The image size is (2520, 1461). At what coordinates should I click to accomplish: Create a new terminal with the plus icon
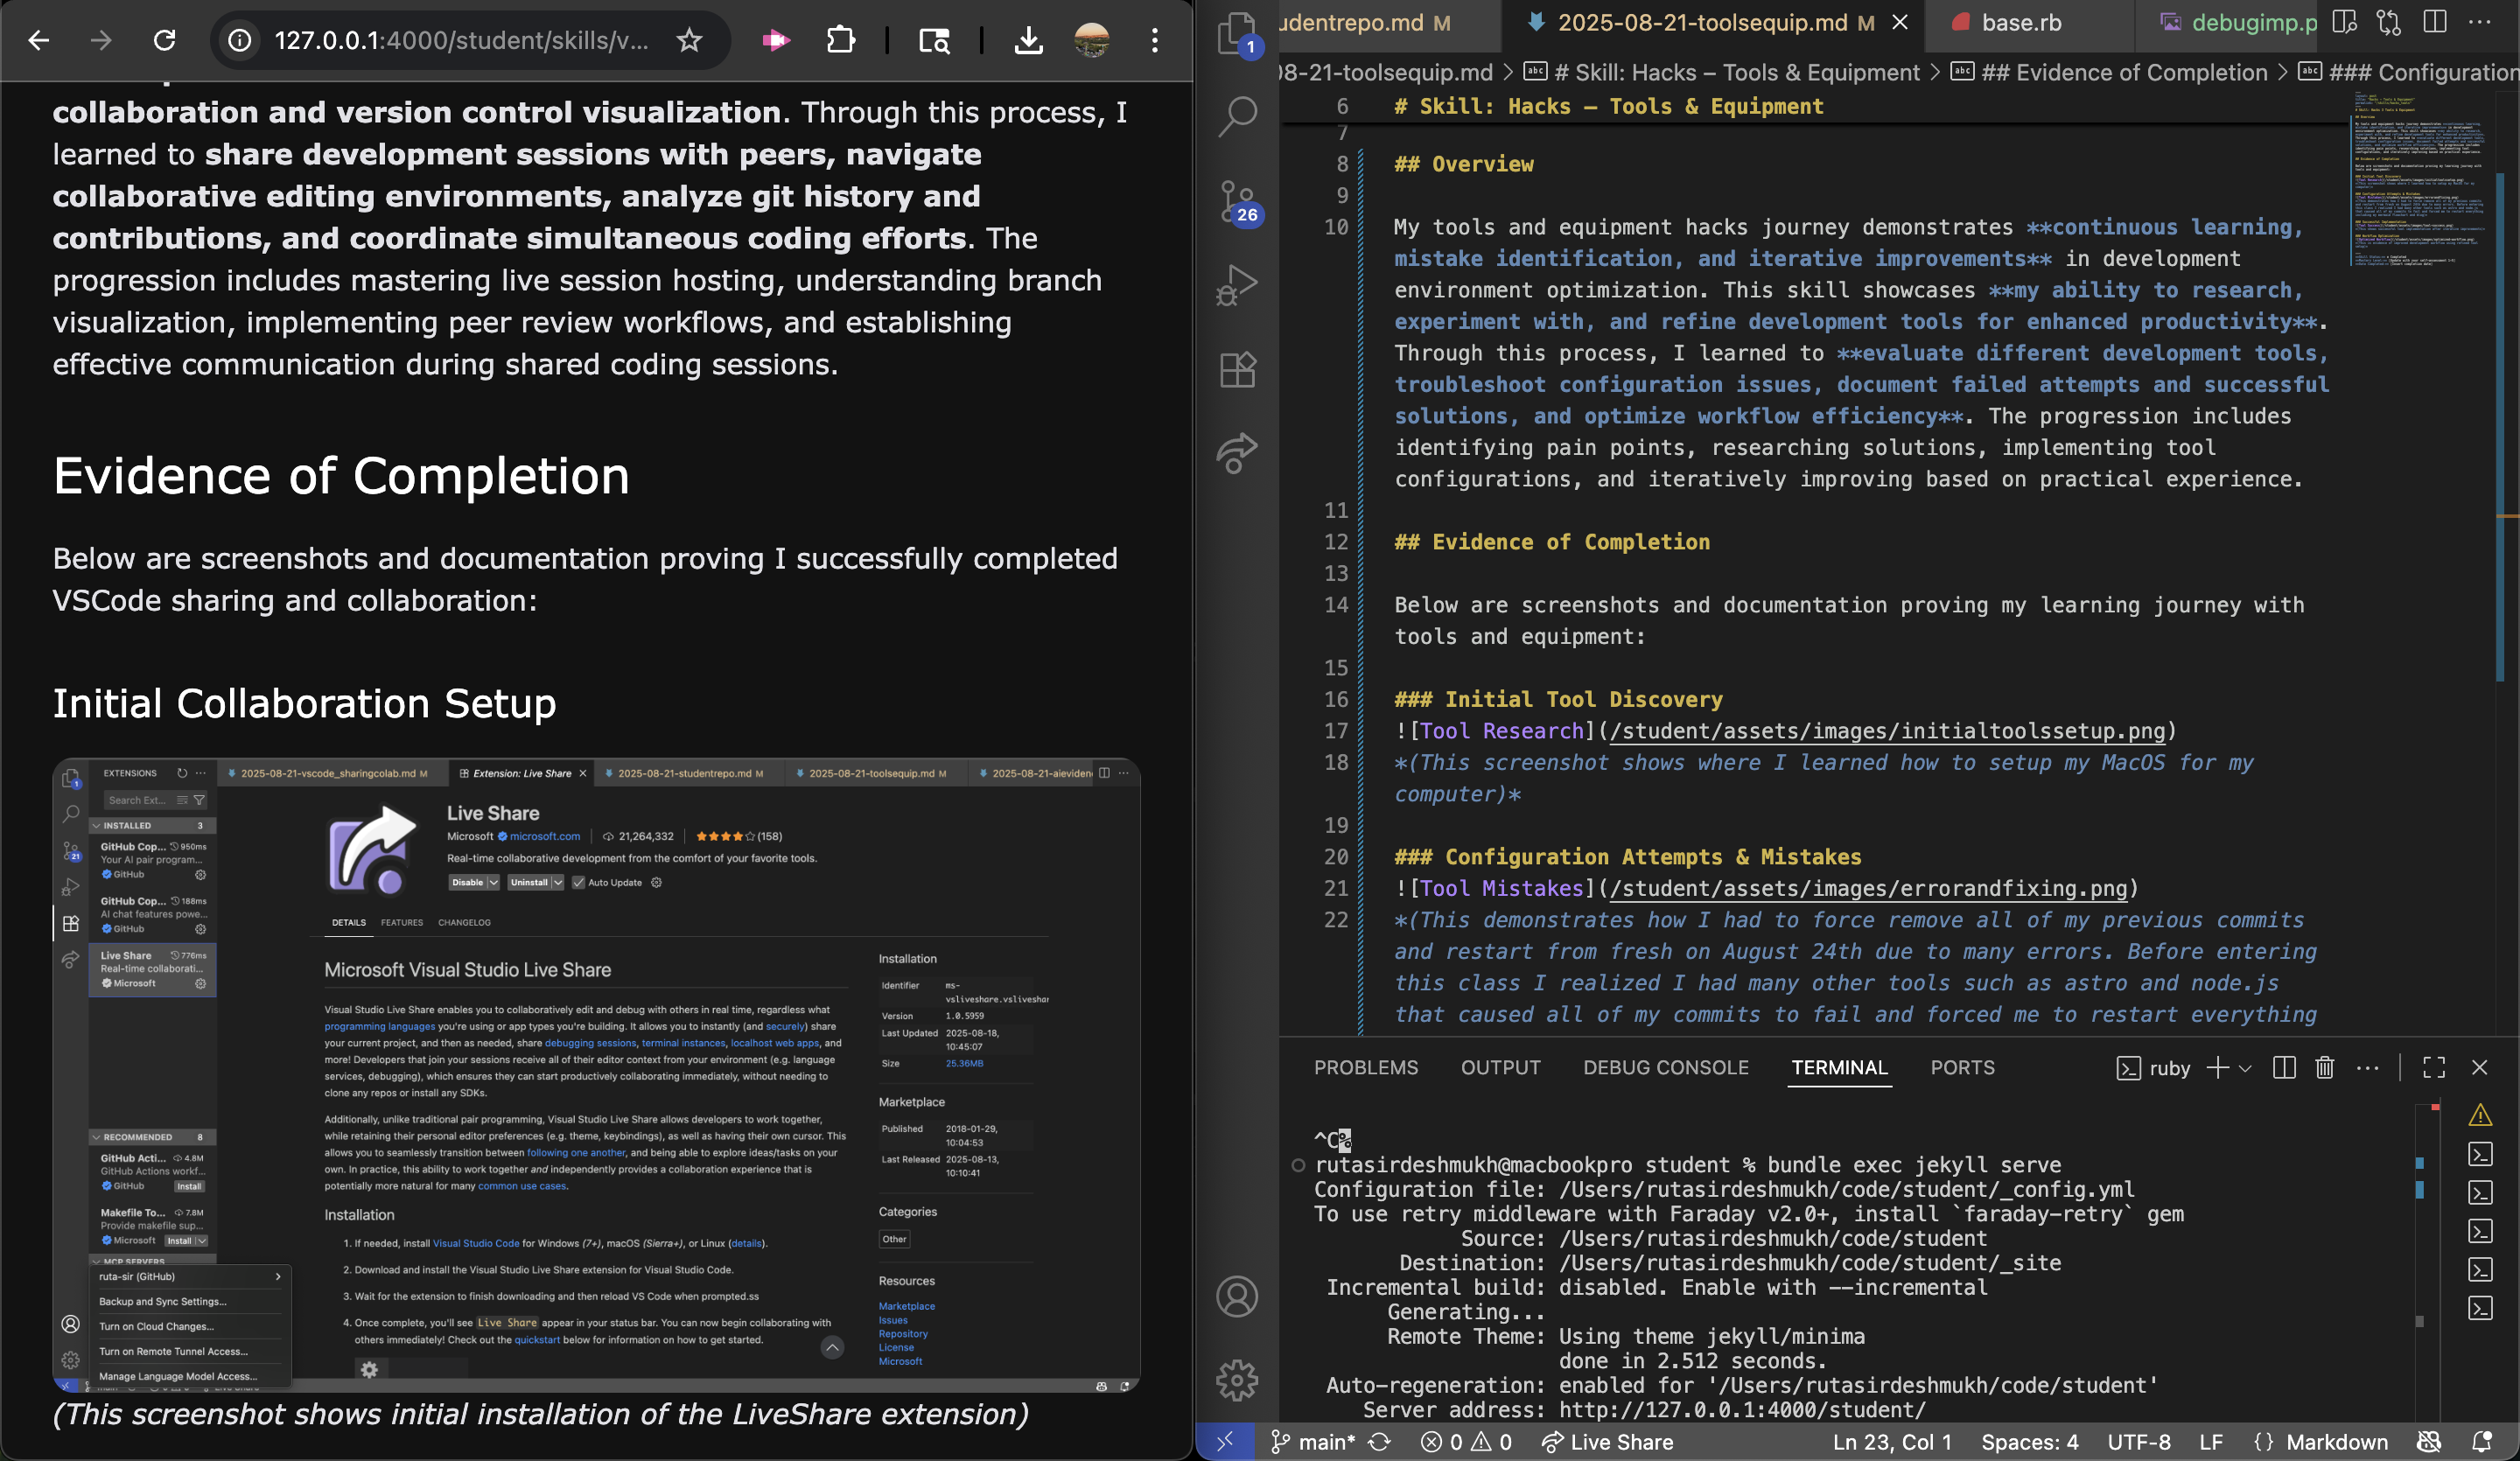point(2218,1068)
